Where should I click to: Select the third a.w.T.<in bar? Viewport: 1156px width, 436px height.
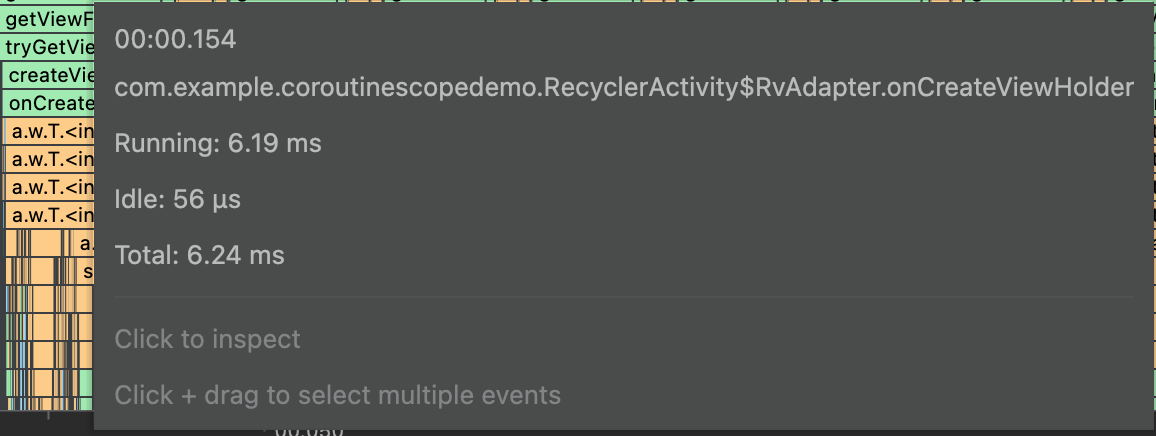50,187
